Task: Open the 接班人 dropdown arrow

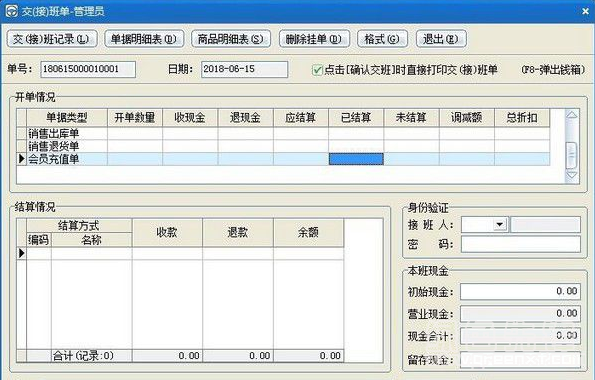Action: pos(500,224)
